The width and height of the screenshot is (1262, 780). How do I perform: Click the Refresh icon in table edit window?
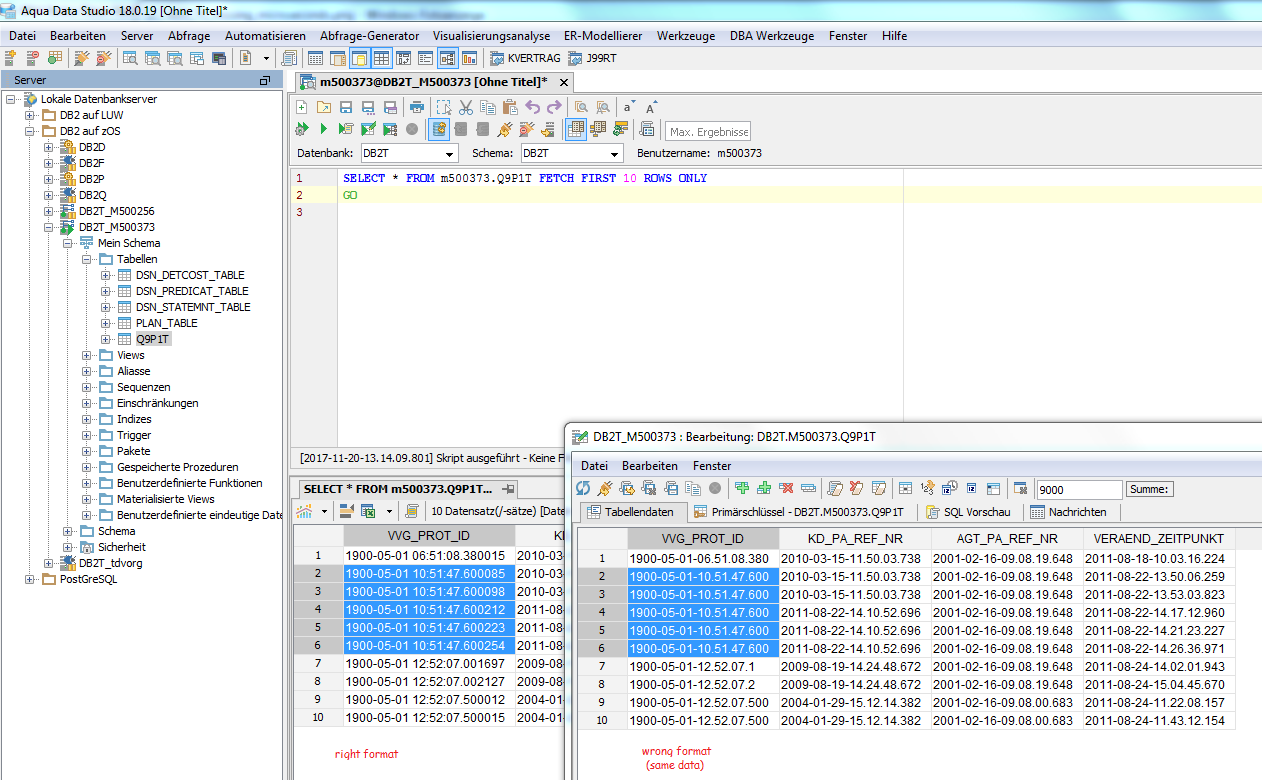[583, 488]
